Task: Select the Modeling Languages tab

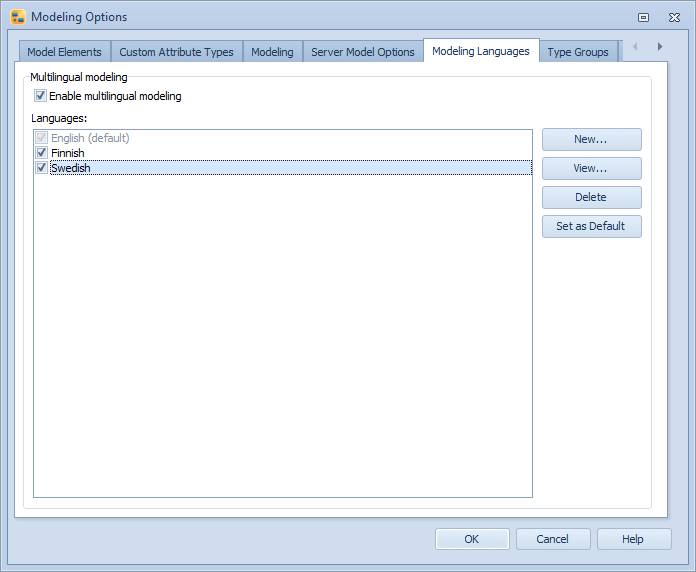Action: (481, 51)
